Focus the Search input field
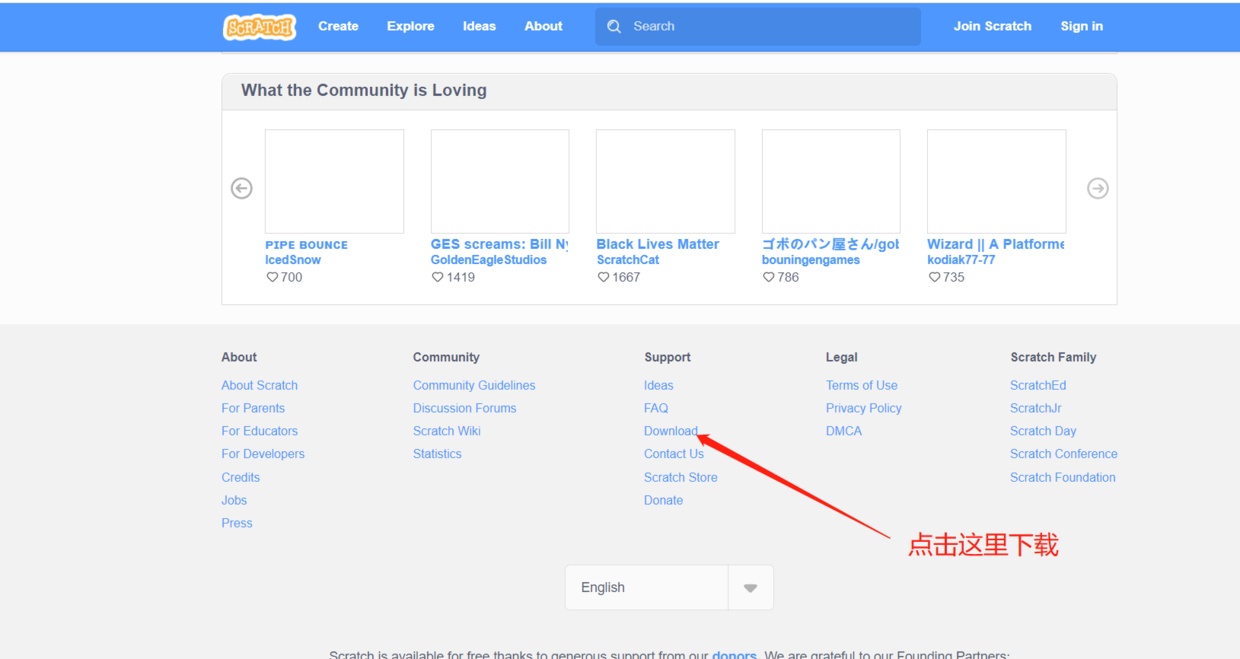1240x659 pixels. pyautogui.click(x=758, y=27)
